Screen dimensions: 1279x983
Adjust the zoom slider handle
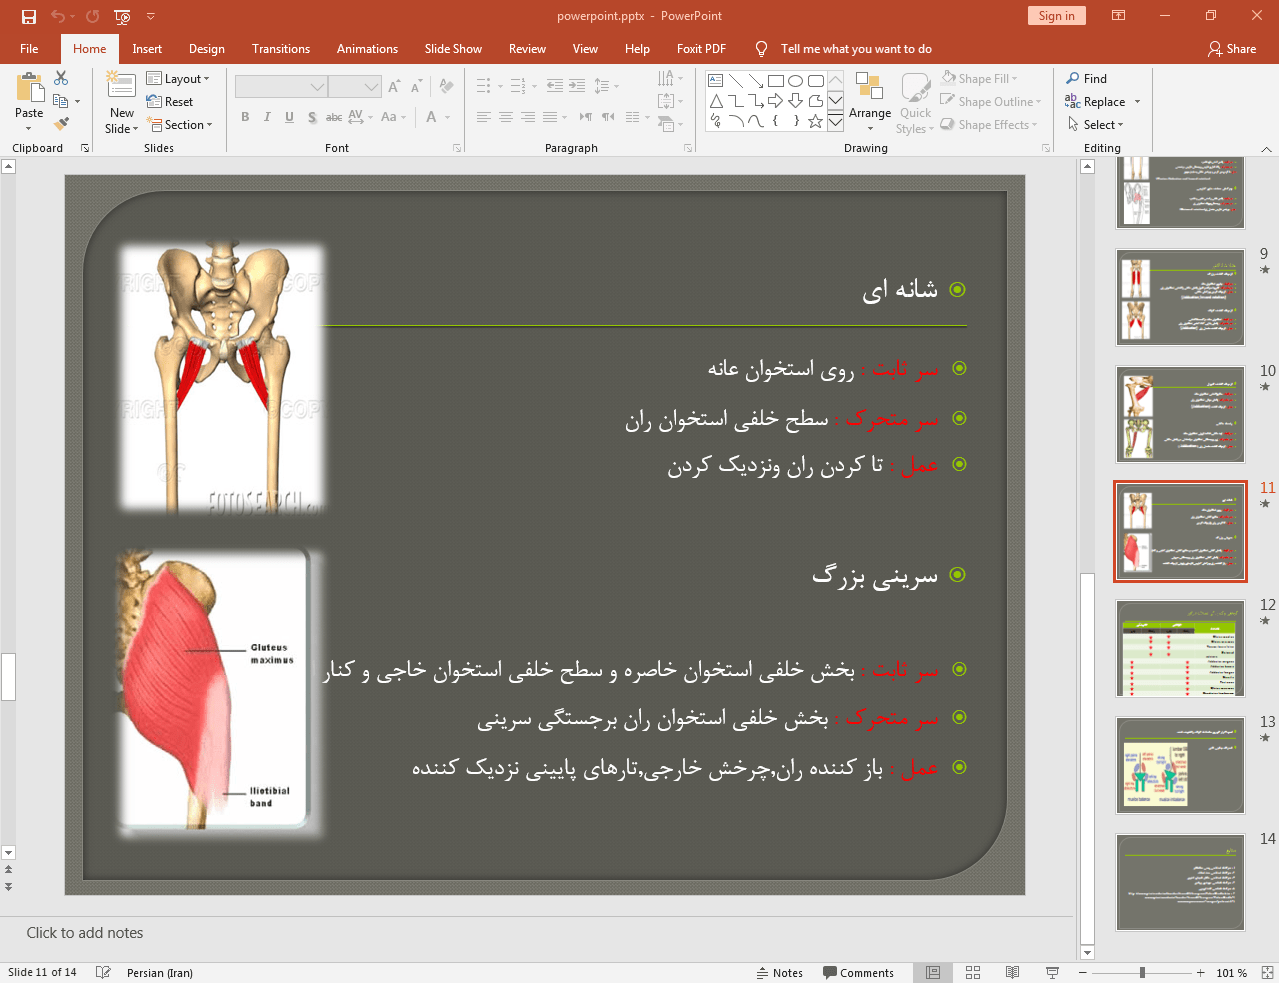(x=1142, y=972)
